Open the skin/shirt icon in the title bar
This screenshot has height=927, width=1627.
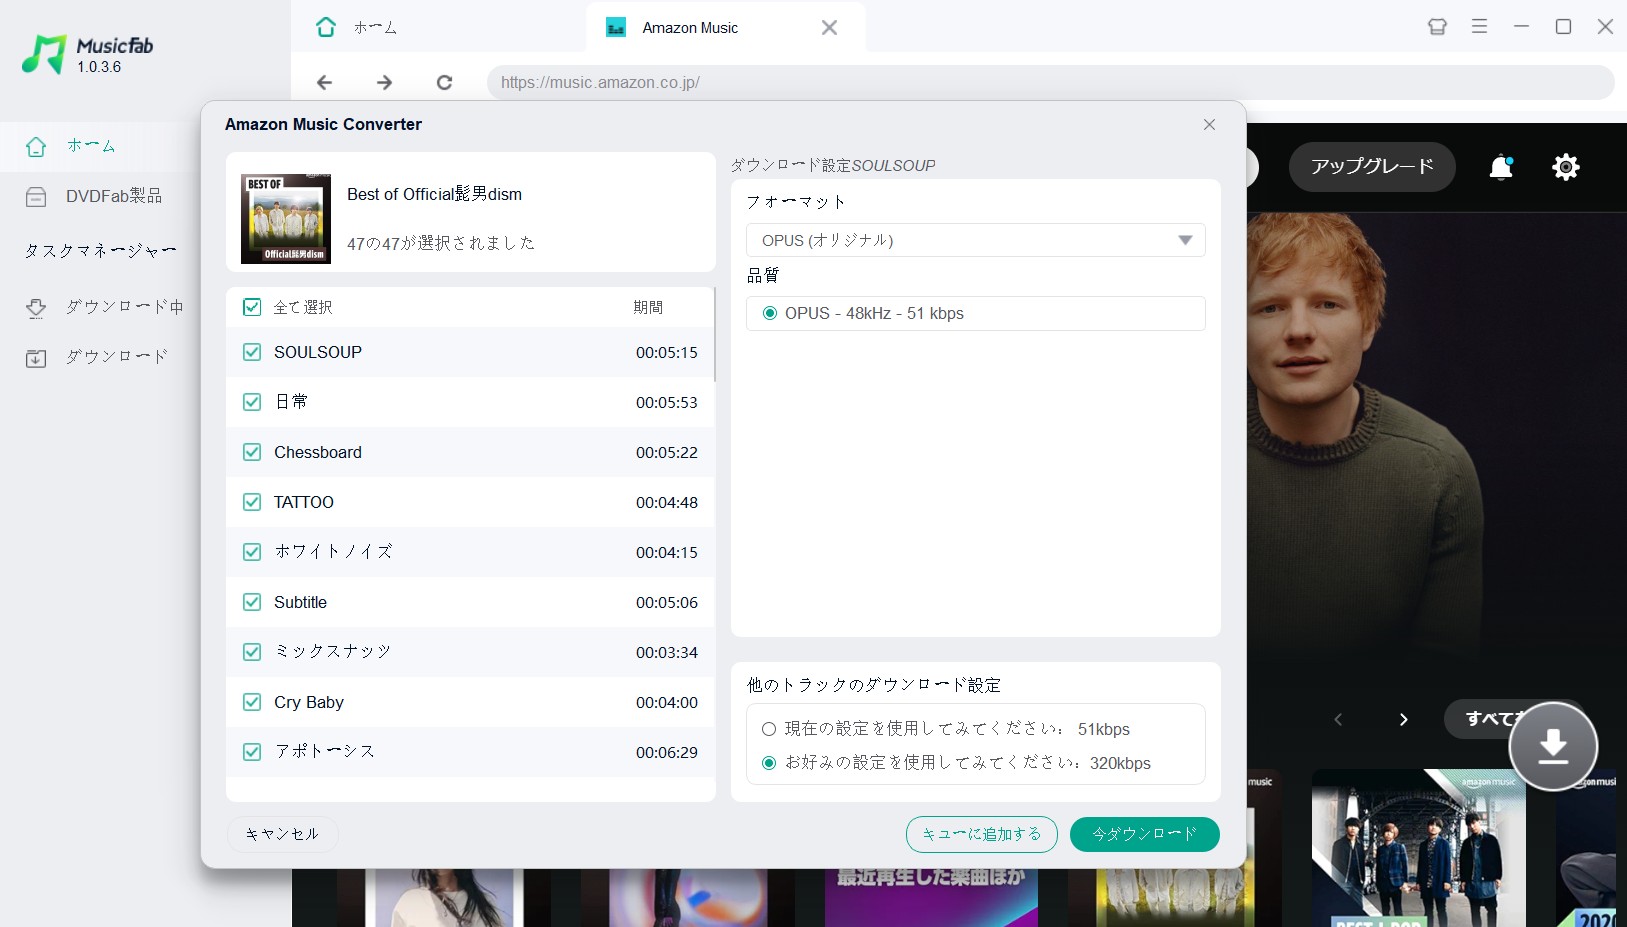1437,27
